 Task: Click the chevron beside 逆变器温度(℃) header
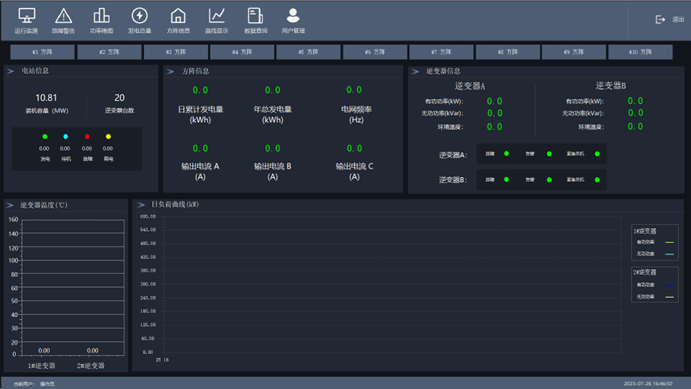[10, 205]
